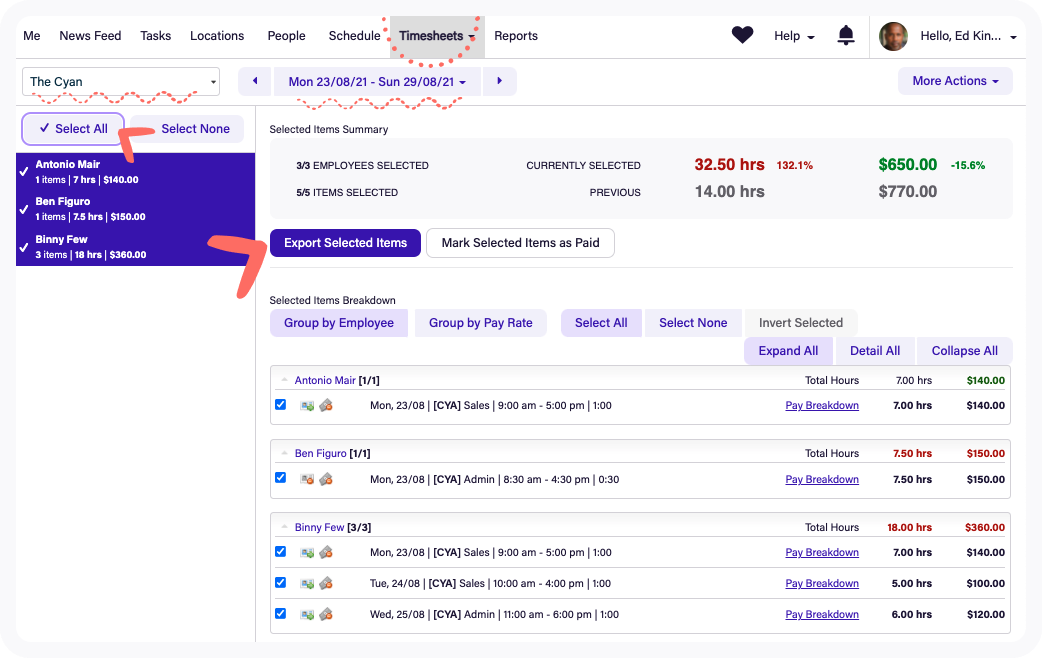Click Ed King's profile avatar
Image resolution: width=1042 pixels, height=658 pixels.
coord(893,36)
